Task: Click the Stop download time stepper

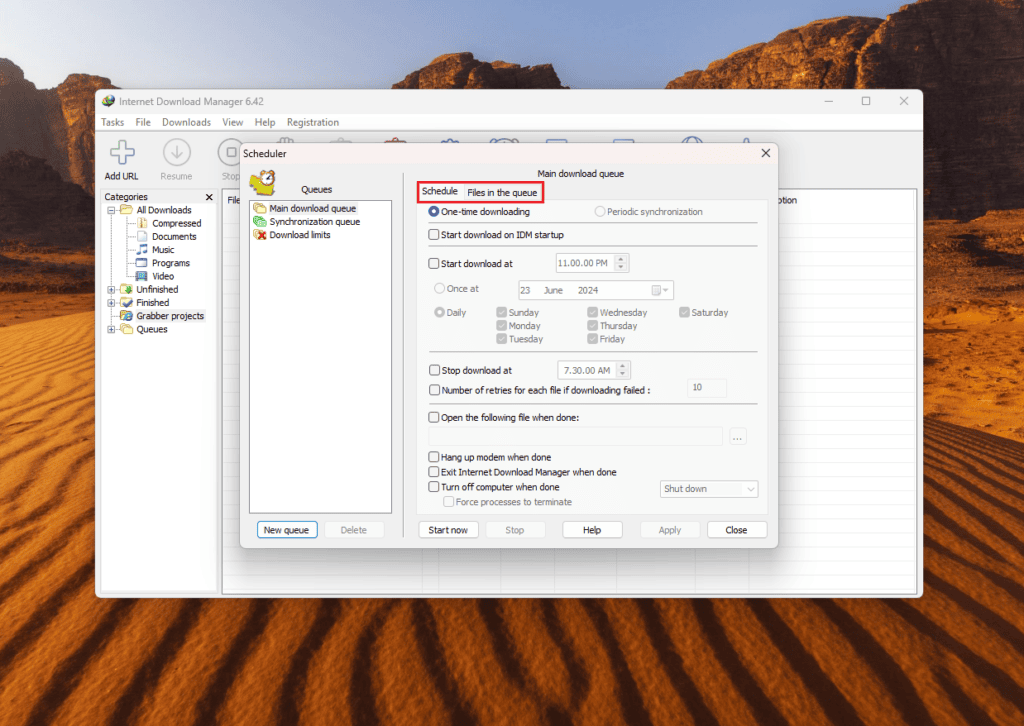Action: (623, 370)
